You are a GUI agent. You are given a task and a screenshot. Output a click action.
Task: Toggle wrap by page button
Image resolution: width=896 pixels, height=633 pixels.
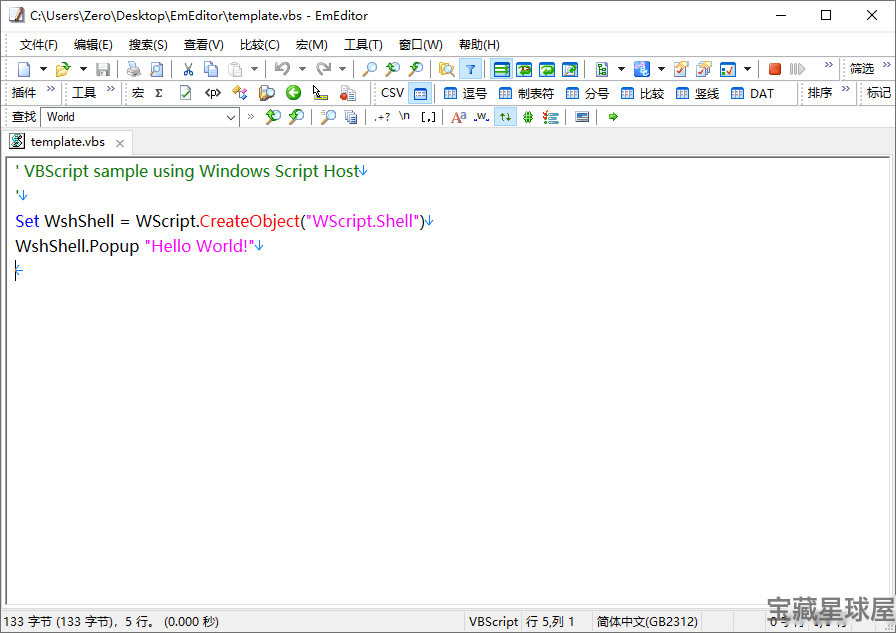[570, 69]
